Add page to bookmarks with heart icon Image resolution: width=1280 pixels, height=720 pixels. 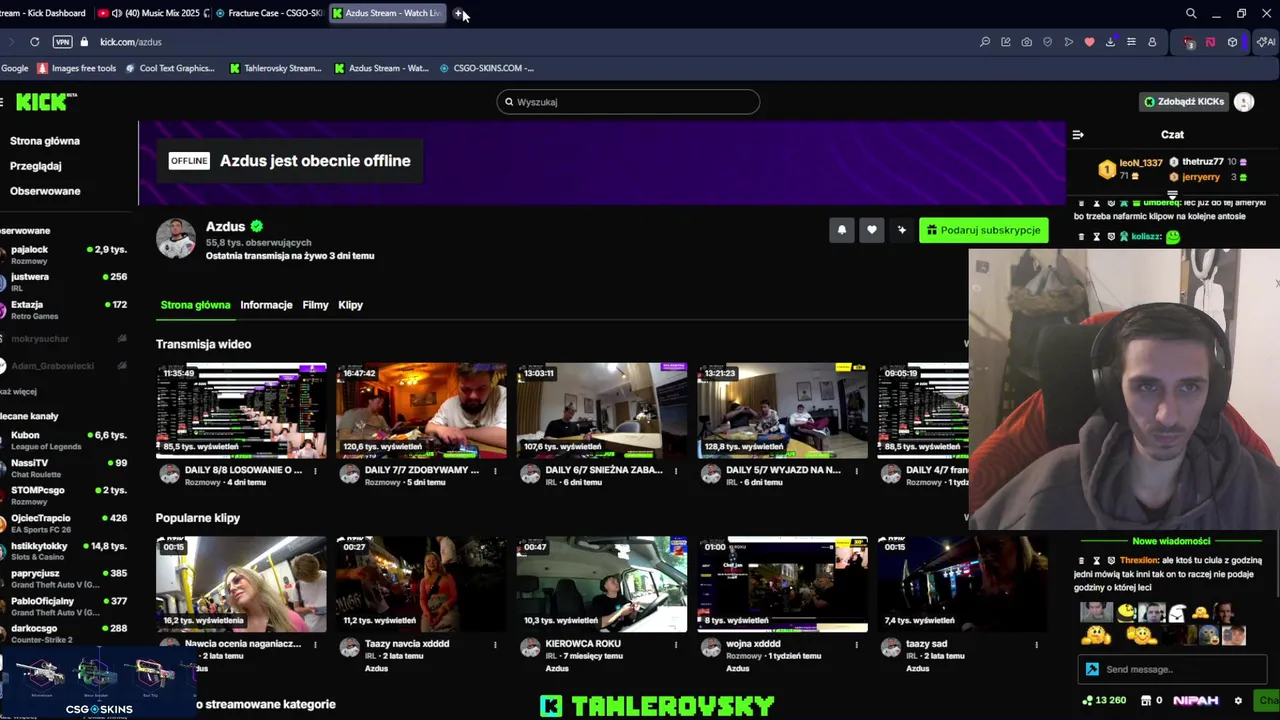pos(1089,42)
